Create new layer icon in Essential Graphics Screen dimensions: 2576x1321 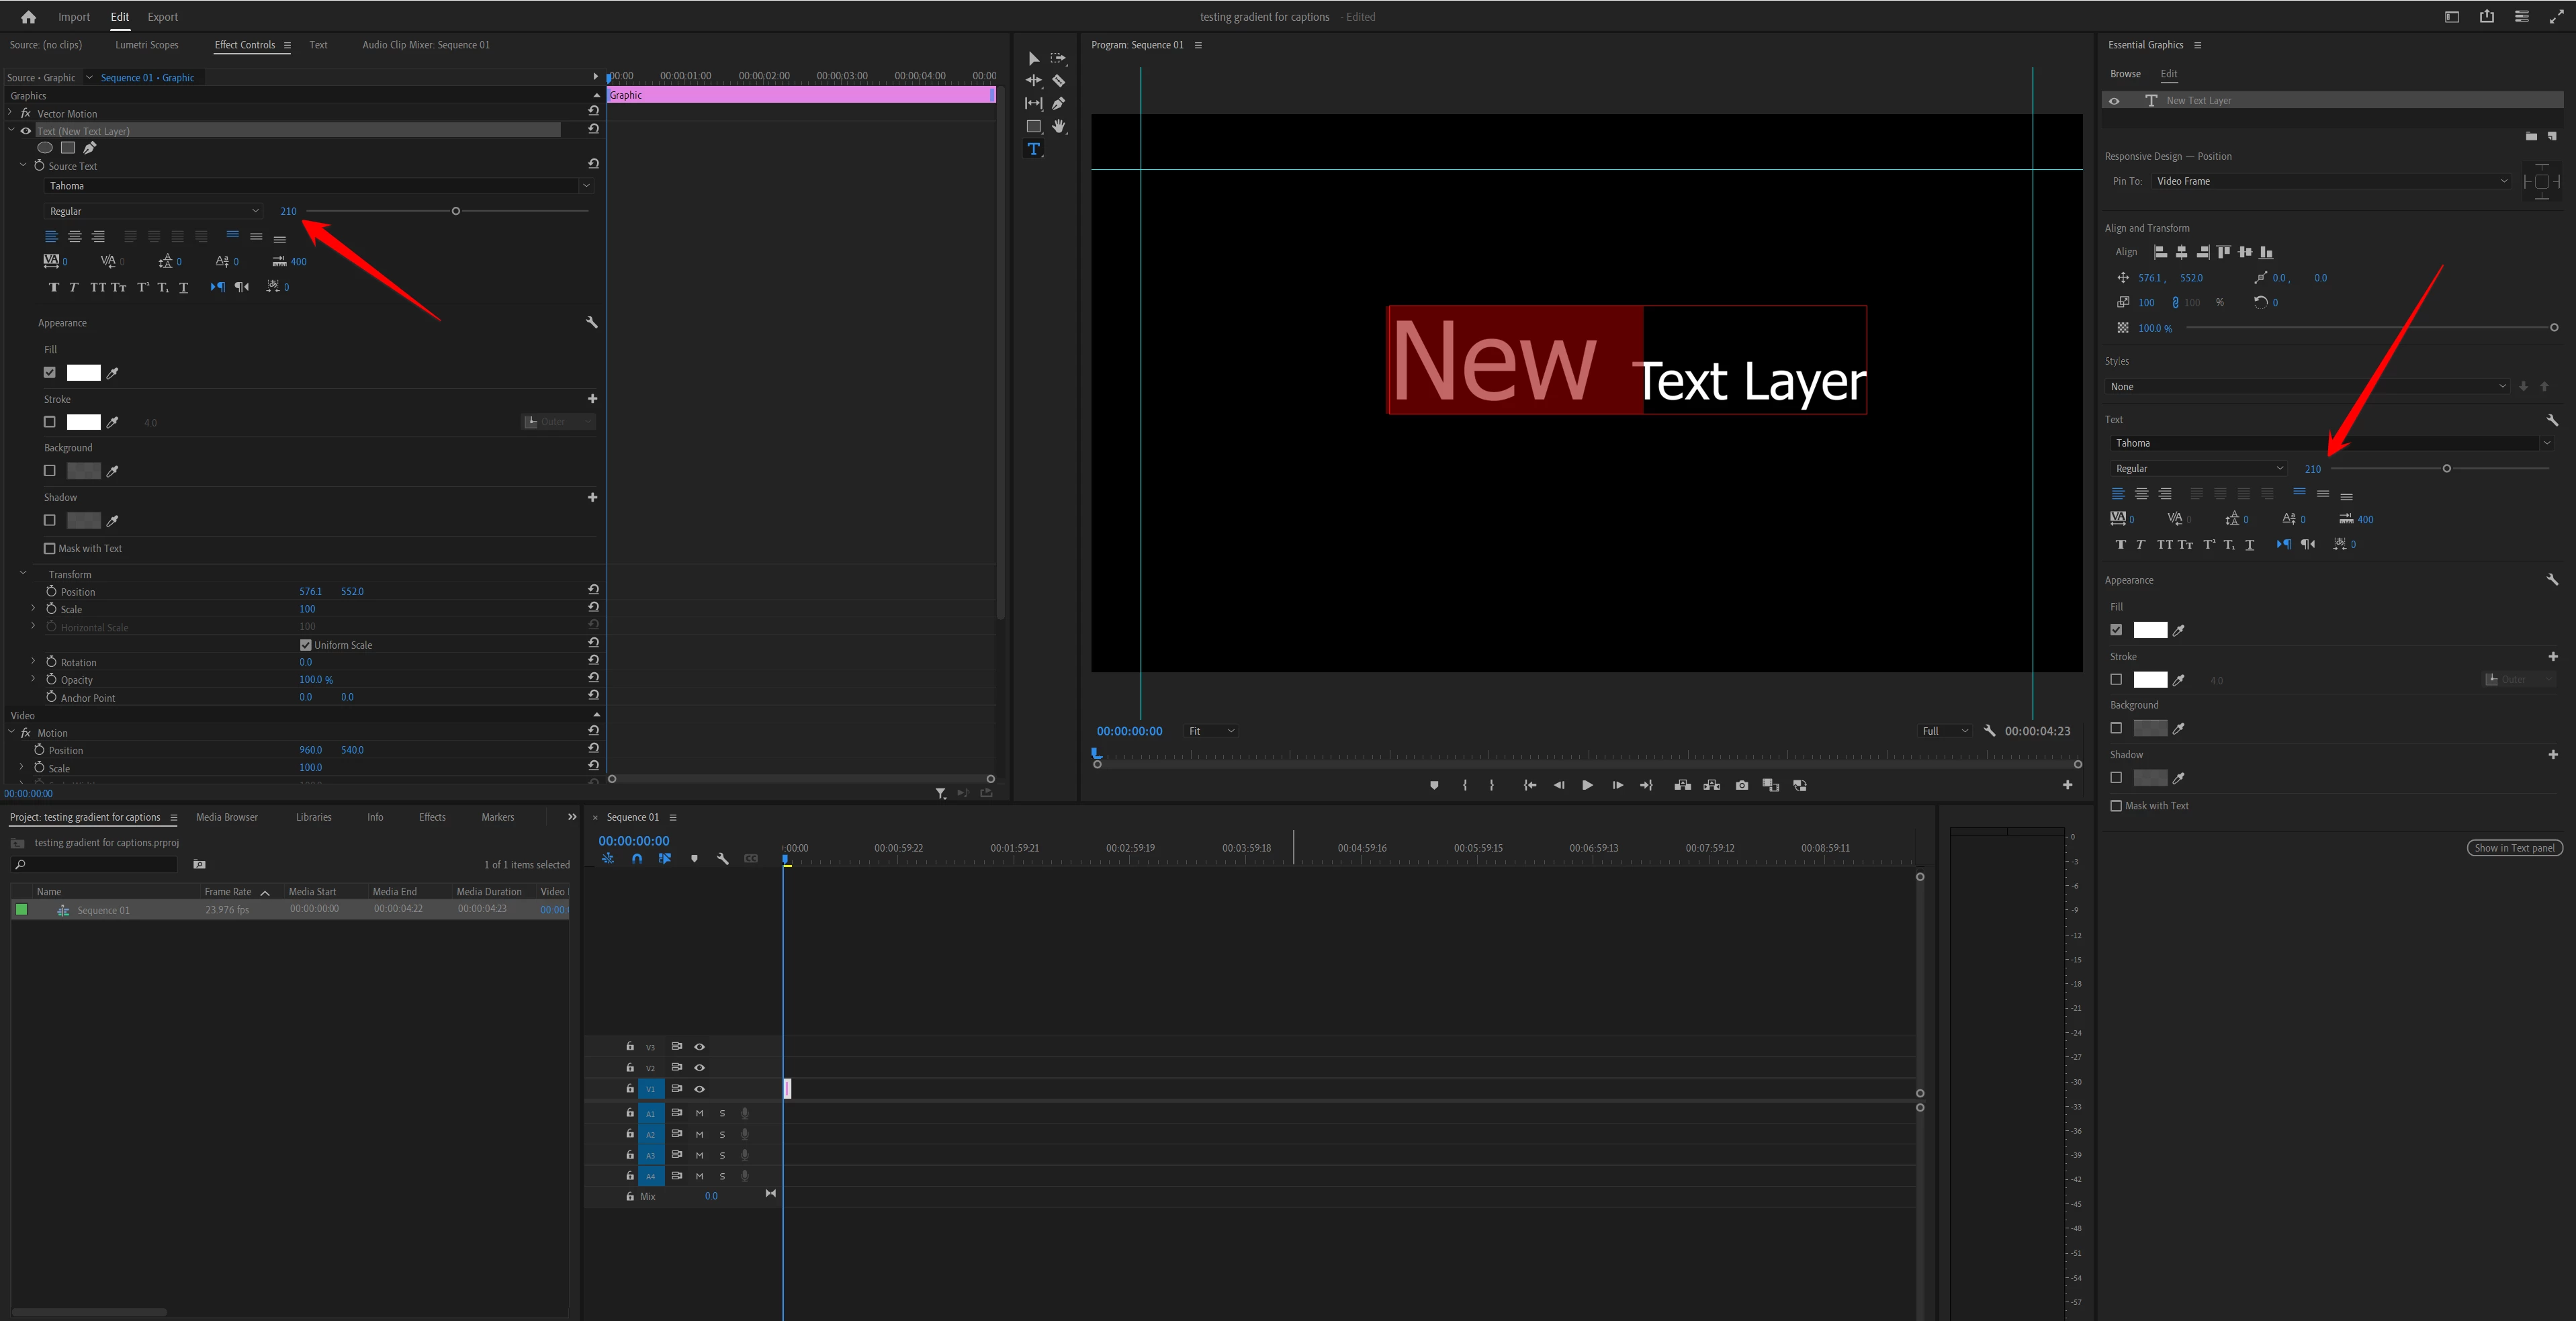click(x=2551, y=136)
